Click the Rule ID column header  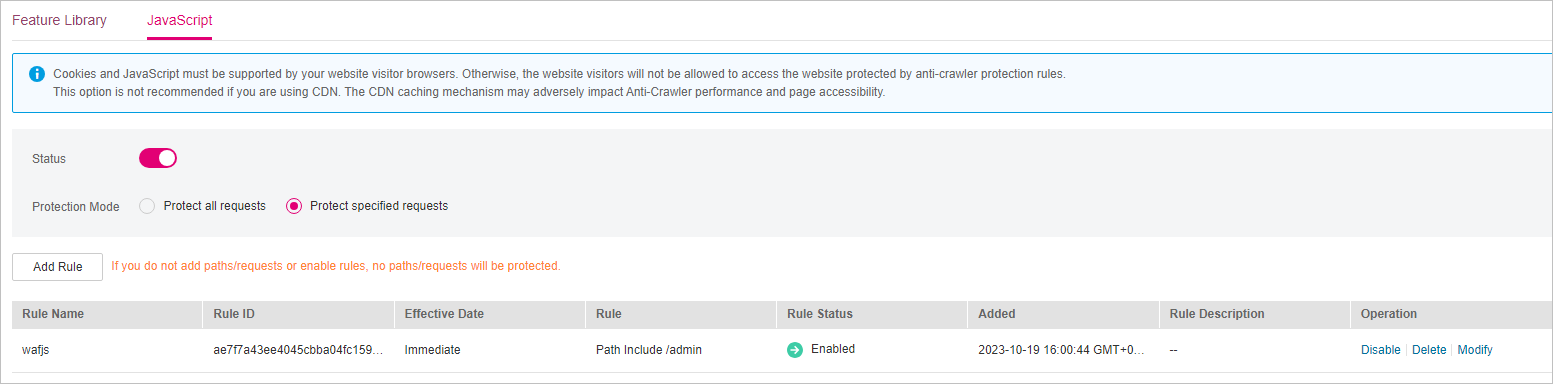[x=234, y=314]
